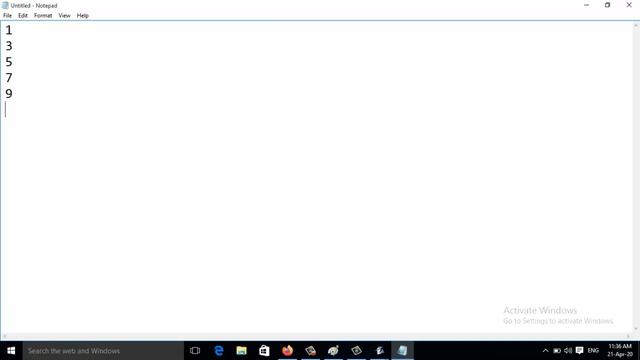Click the Windows Start button
This screenshot has height=360, width=640.
[11, 351]
